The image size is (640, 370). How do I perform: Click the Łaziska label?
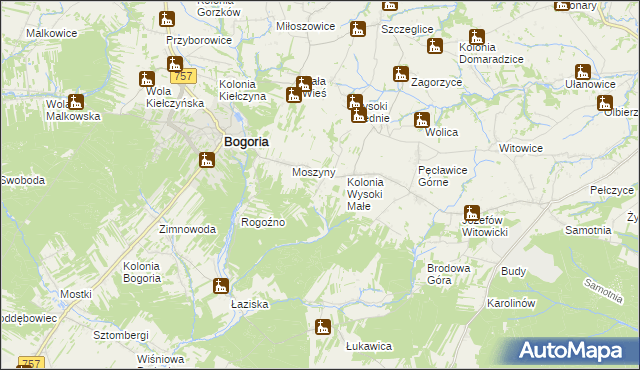pos(250,304)
